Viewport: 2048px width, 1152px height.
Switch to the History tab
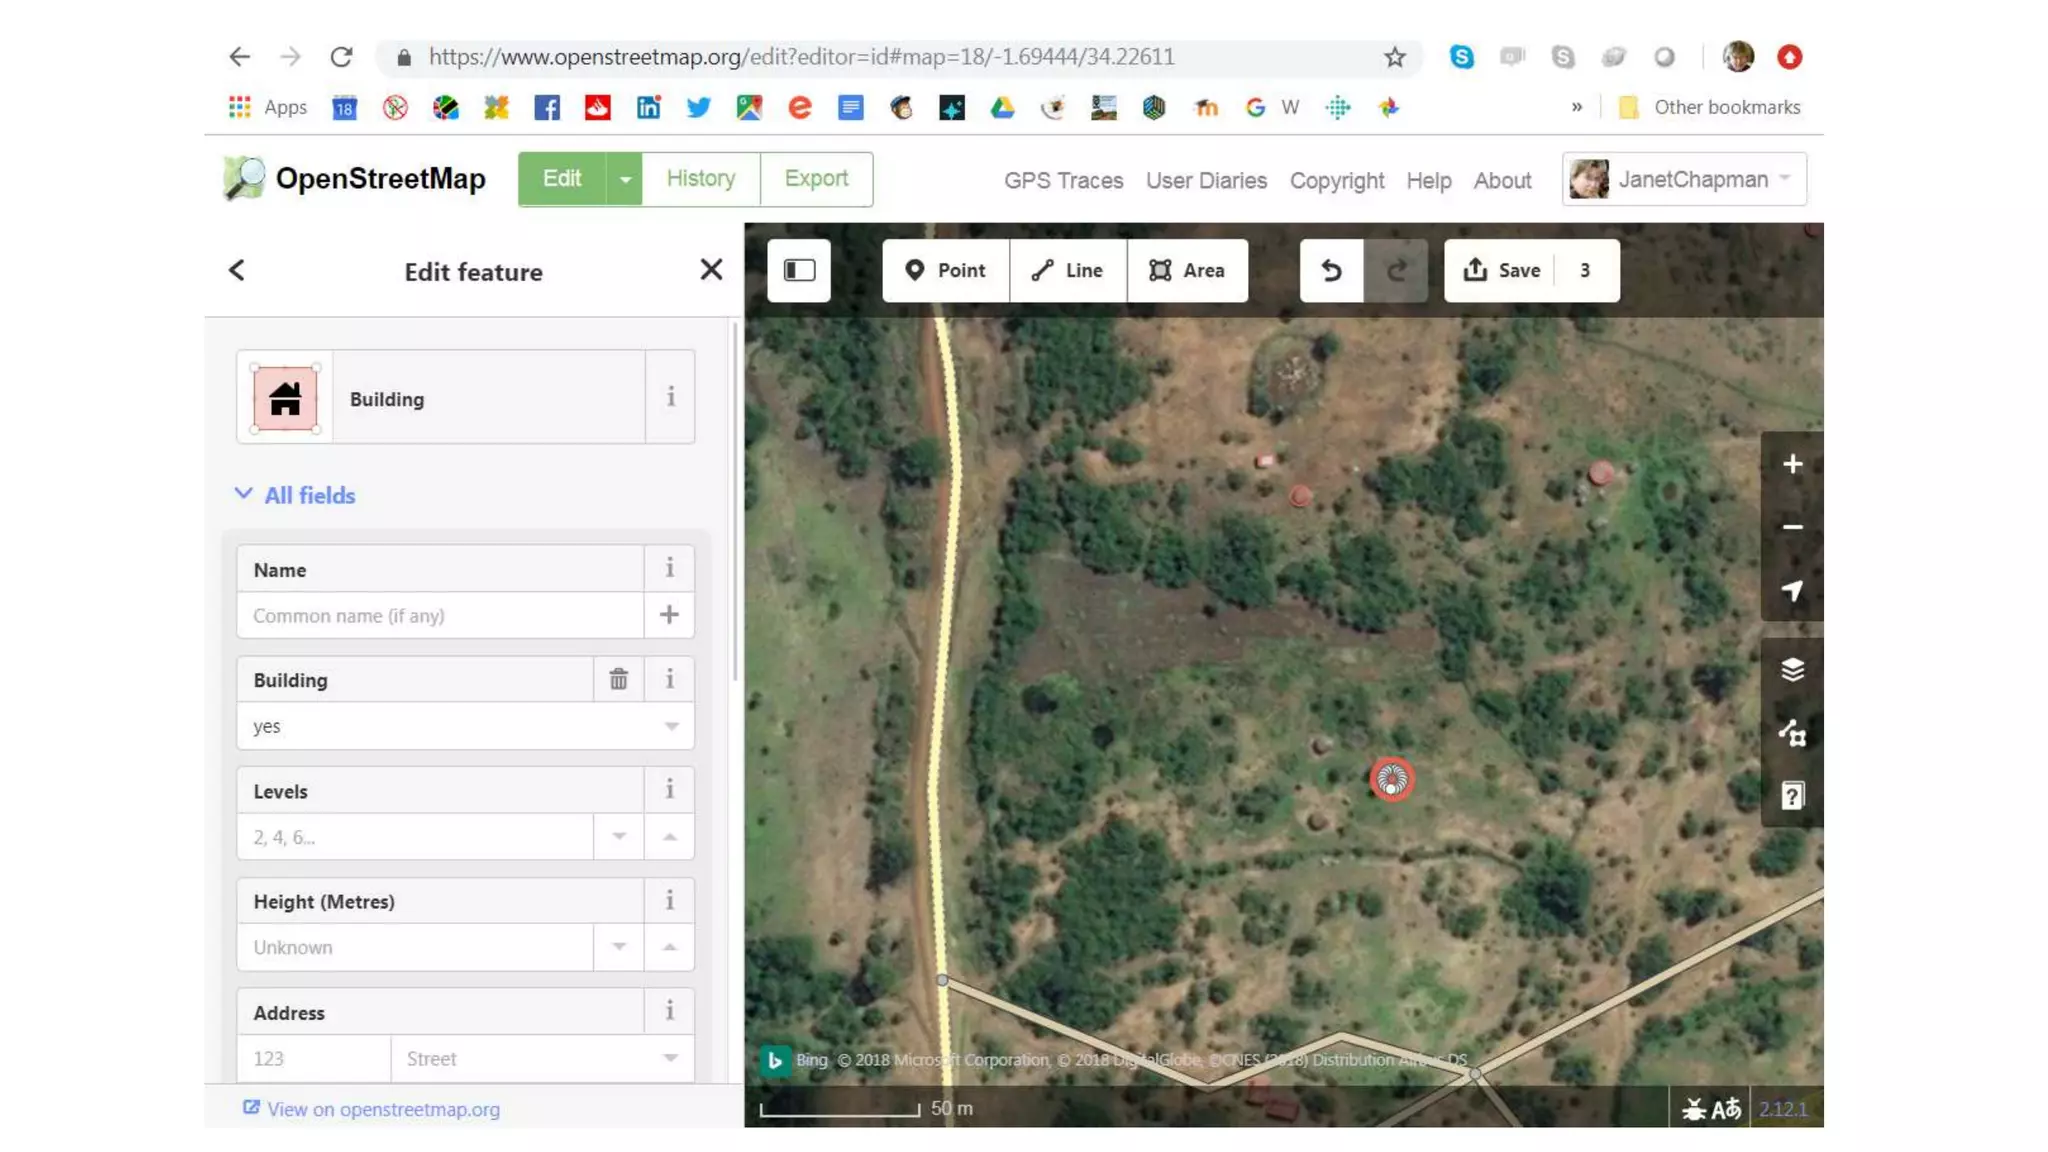(700, 179)
